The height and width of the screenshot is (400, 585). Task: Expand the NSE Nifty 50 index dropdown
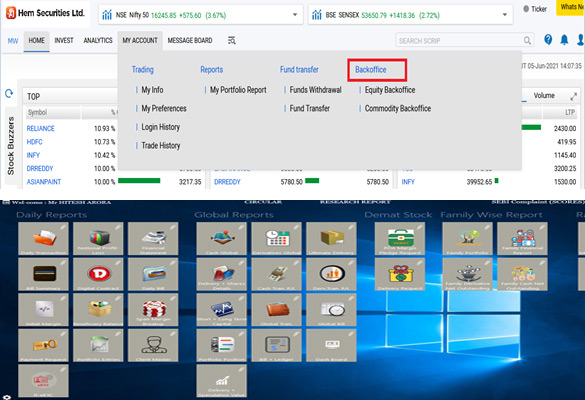295,15
